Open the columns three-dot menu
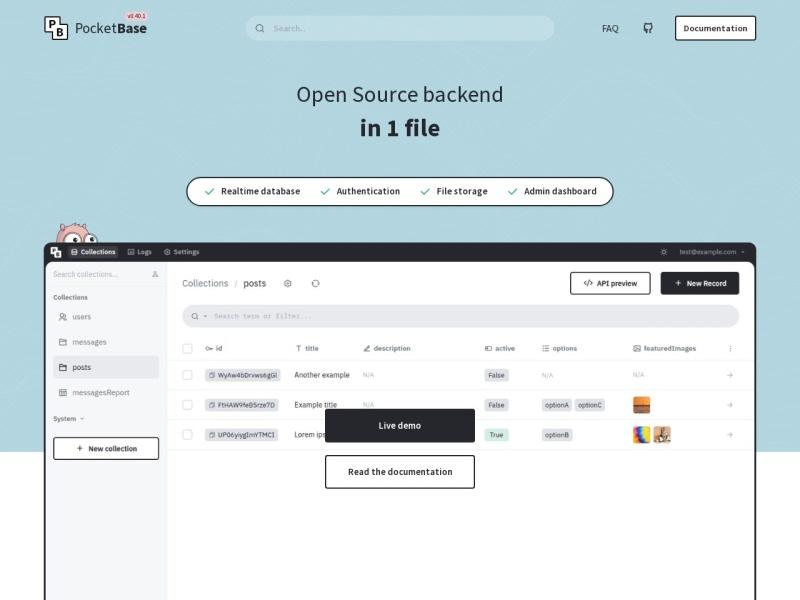Image resolution: width=800 pixels, height=600 pixels. (730, 348)
